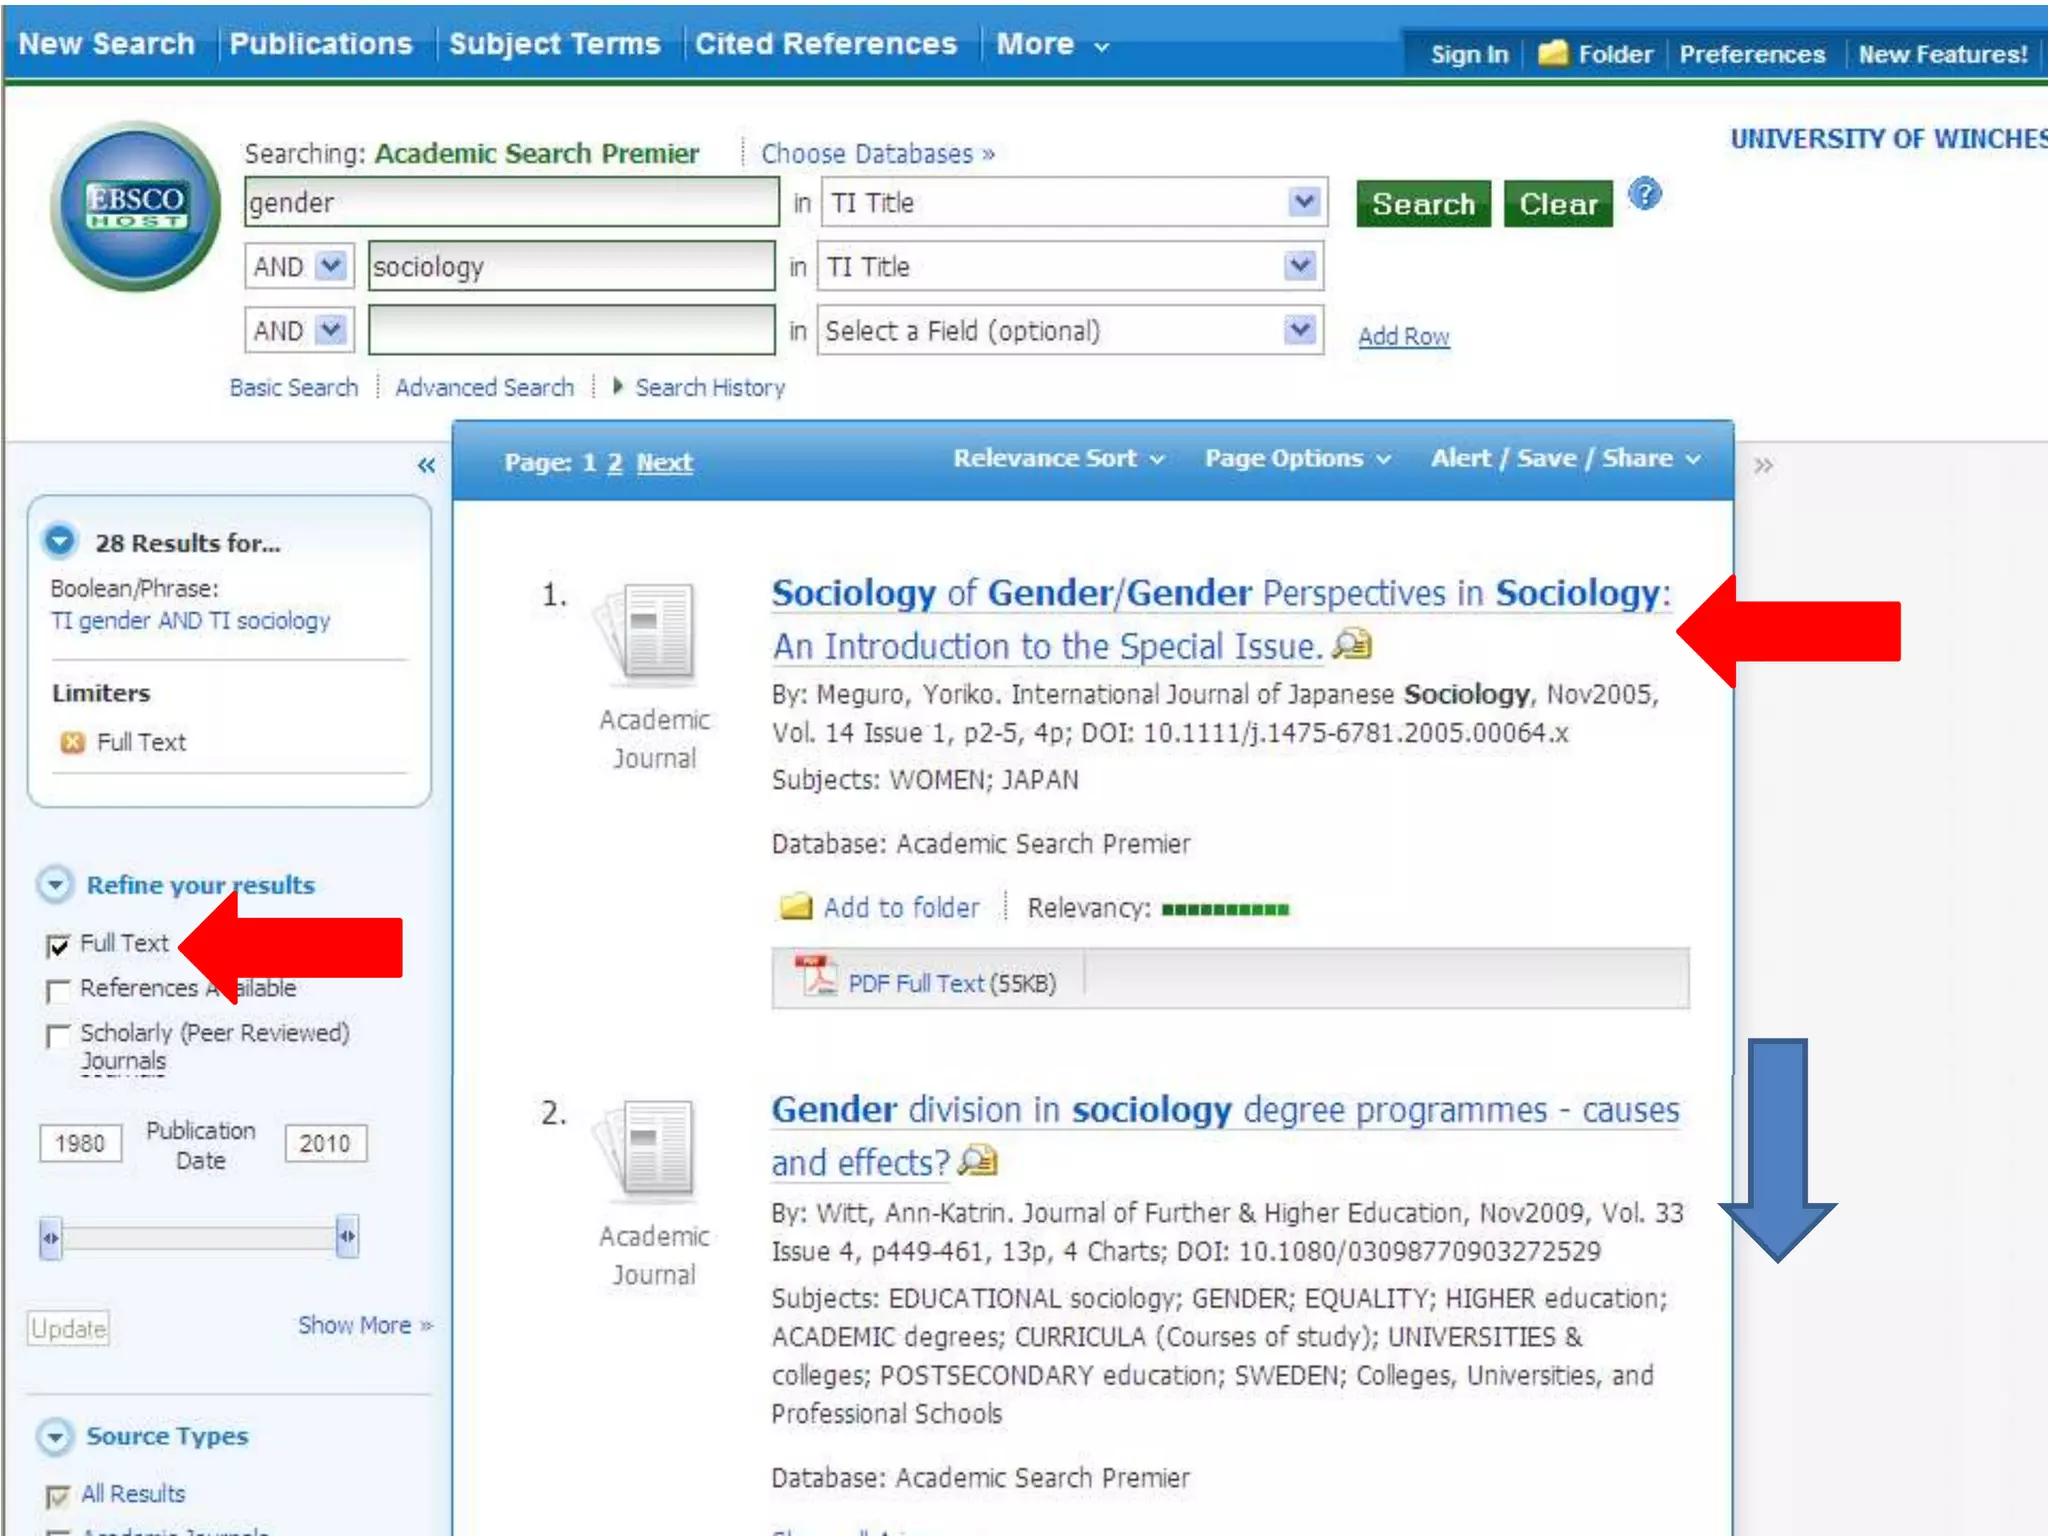
Task: Click the Add Row link
Action: click(x=1403, y=336)
